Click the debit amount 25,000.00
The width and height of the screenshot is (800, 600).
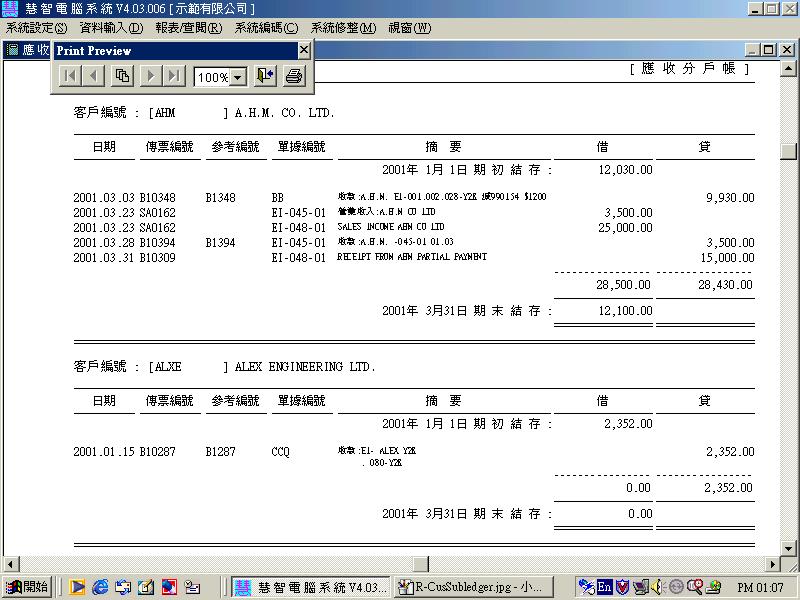(625, 228)
